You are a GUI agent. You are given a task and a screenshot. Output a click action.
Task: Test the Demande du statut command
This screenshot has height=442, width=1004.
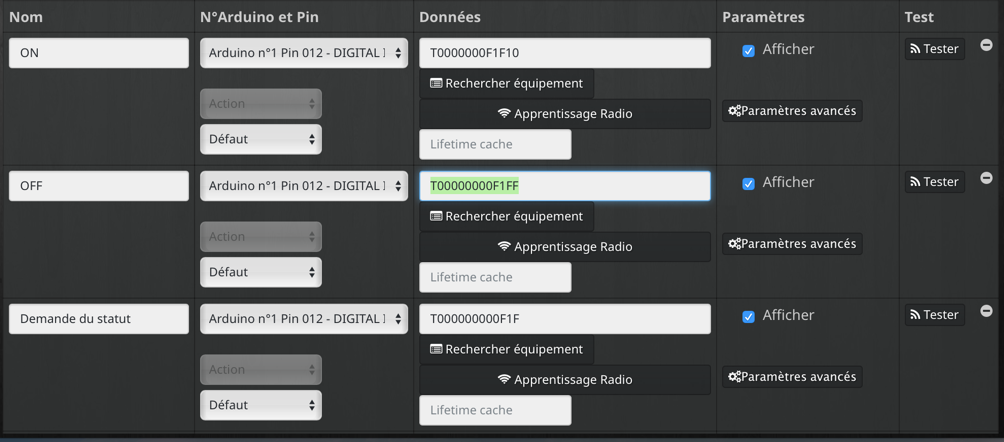tap(934, 315)
